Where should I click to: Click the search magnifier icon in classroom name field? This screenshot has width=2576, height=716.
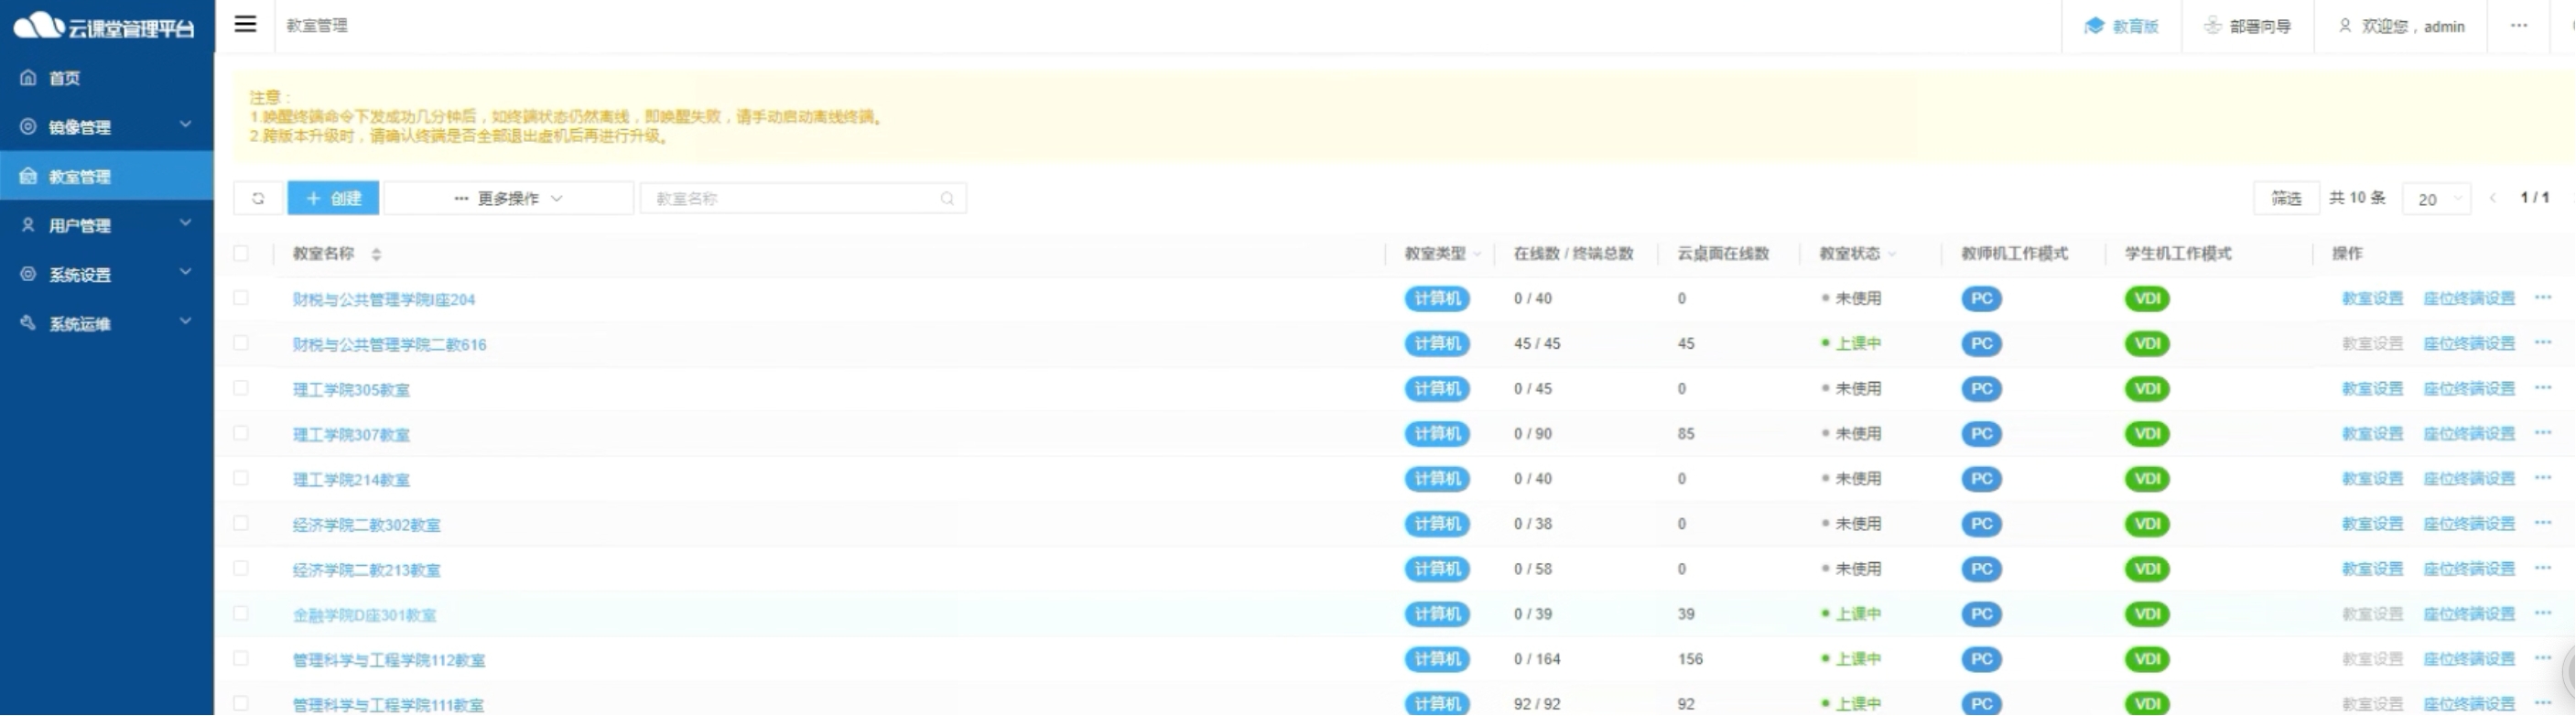tap(946, 198)
